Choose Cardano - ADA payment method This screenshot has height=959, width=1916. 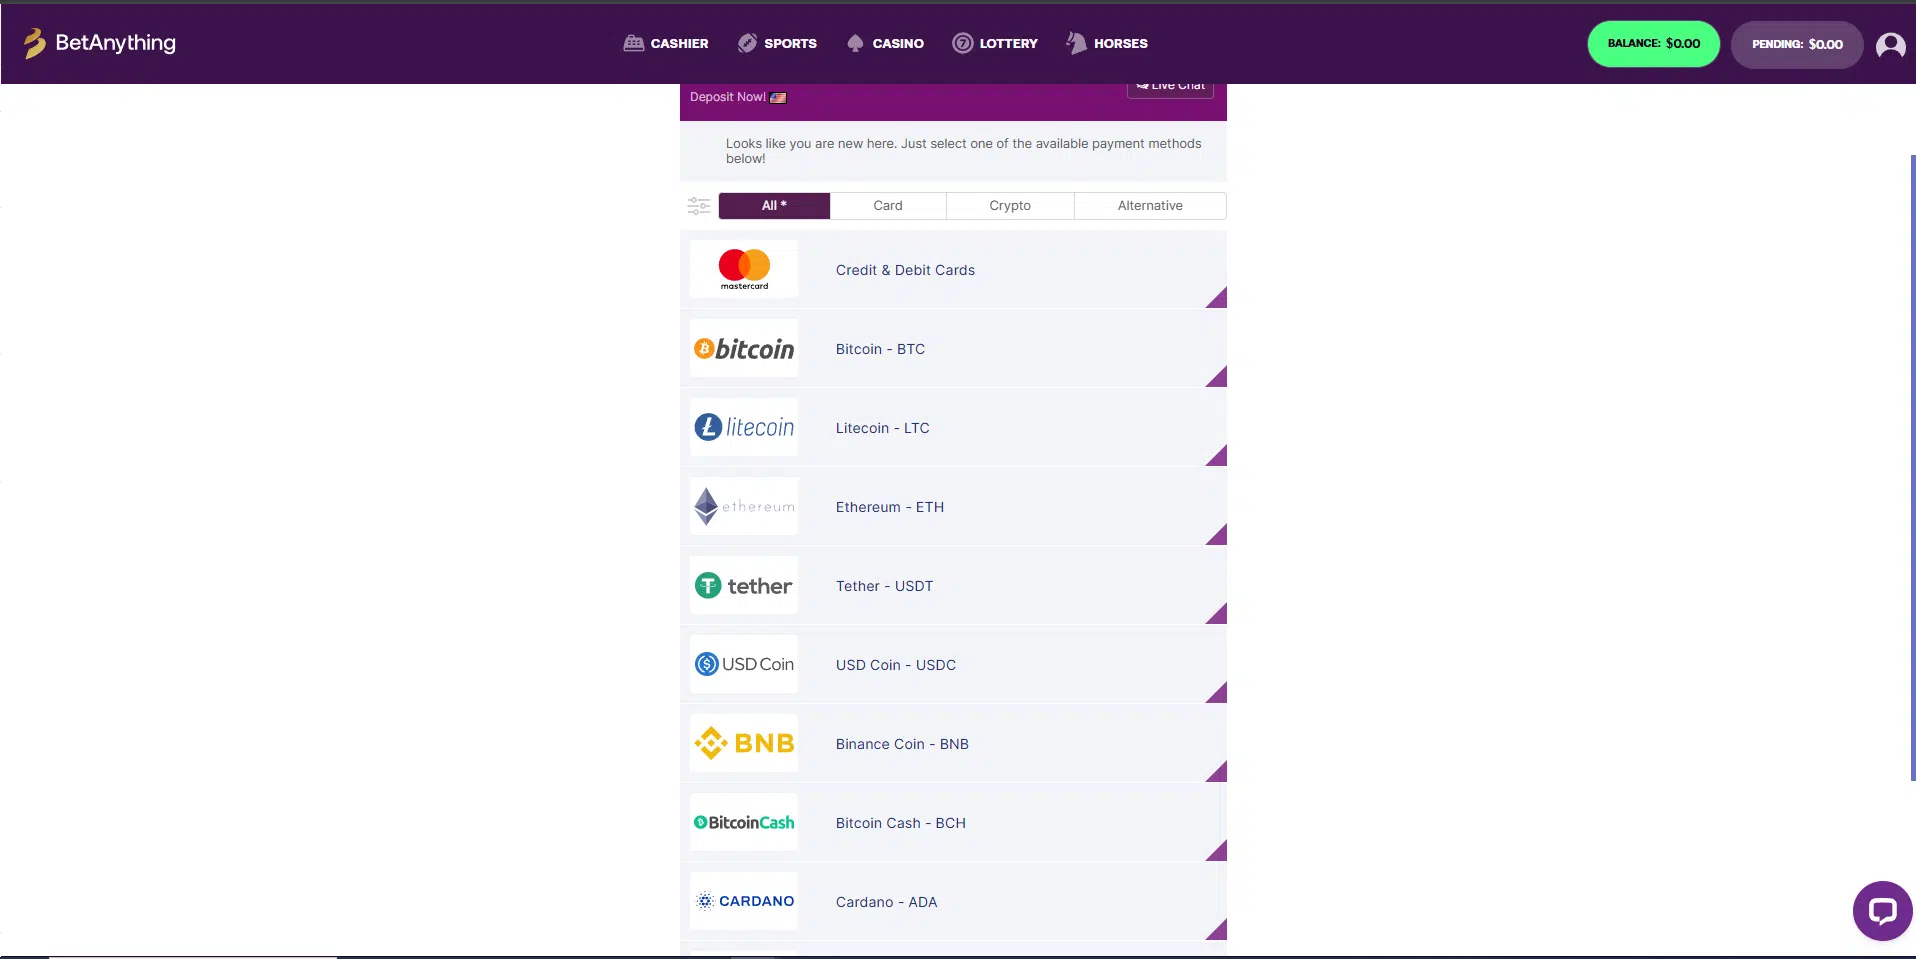pyautogui.click(x=953, y=902)
